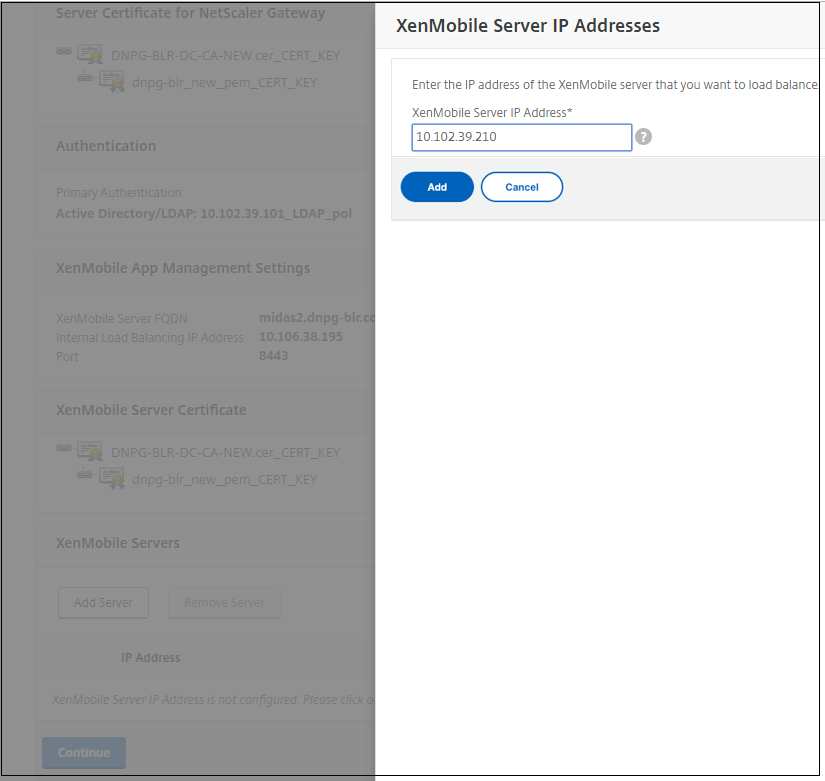Click the Remove Server button in background page

tap(224, 603)
